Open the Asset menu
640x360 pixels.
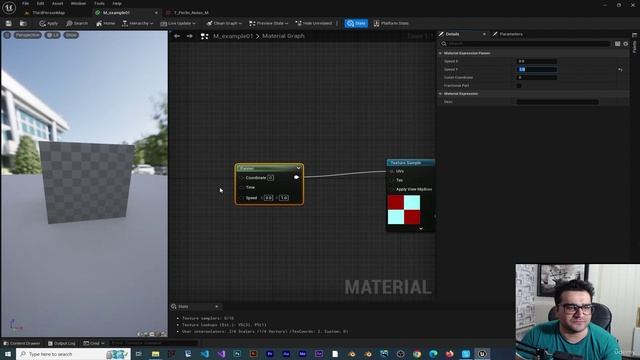pyautogui.click(x=57, y=3)
